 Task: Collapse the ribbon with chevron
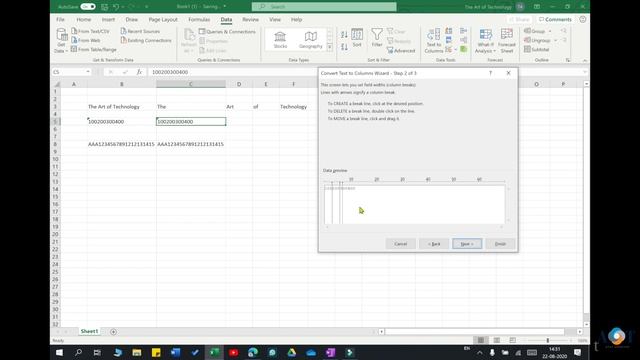(x=584, y=60)
